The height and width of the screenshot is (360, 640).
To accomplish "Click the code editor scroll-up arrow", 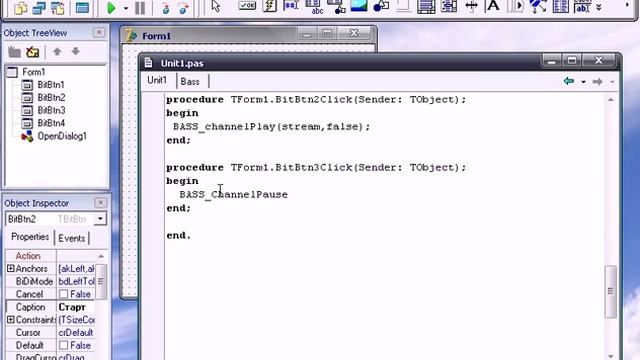I will pos(611,100).
